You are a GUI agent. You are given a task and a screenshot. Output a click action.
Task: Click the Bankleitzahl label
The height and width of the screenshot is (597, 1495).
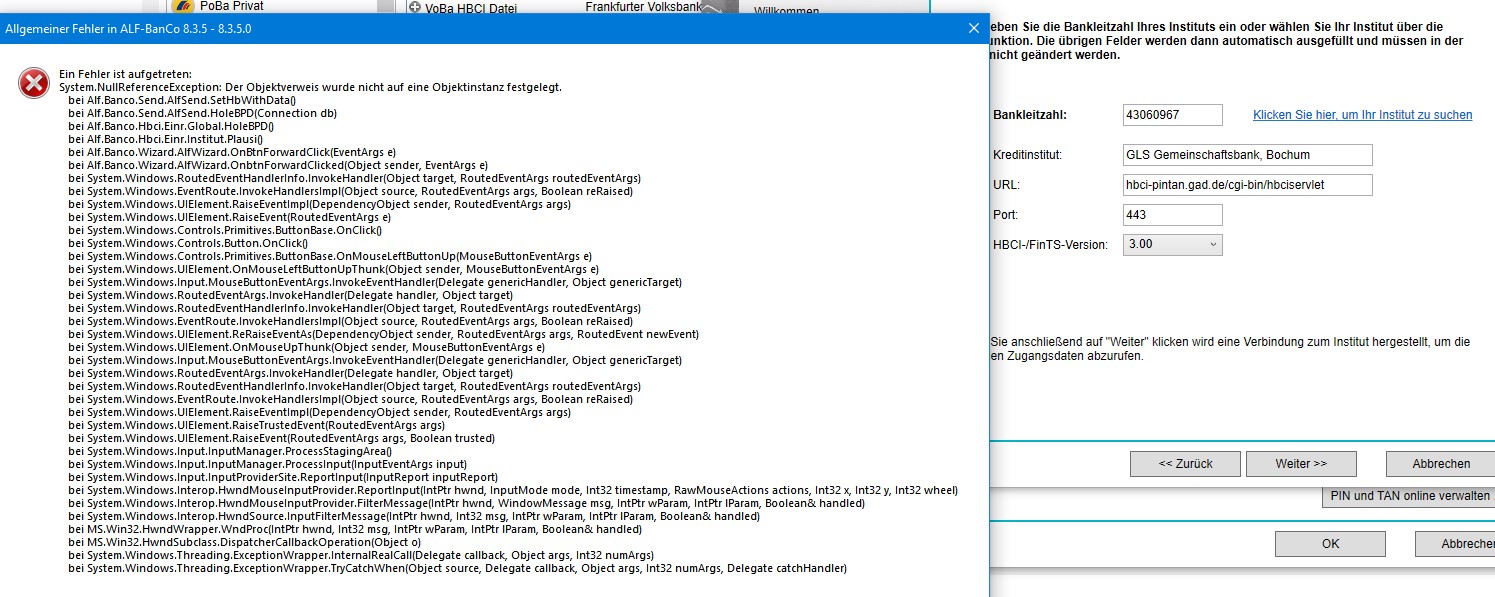(x=1030, y=115)
